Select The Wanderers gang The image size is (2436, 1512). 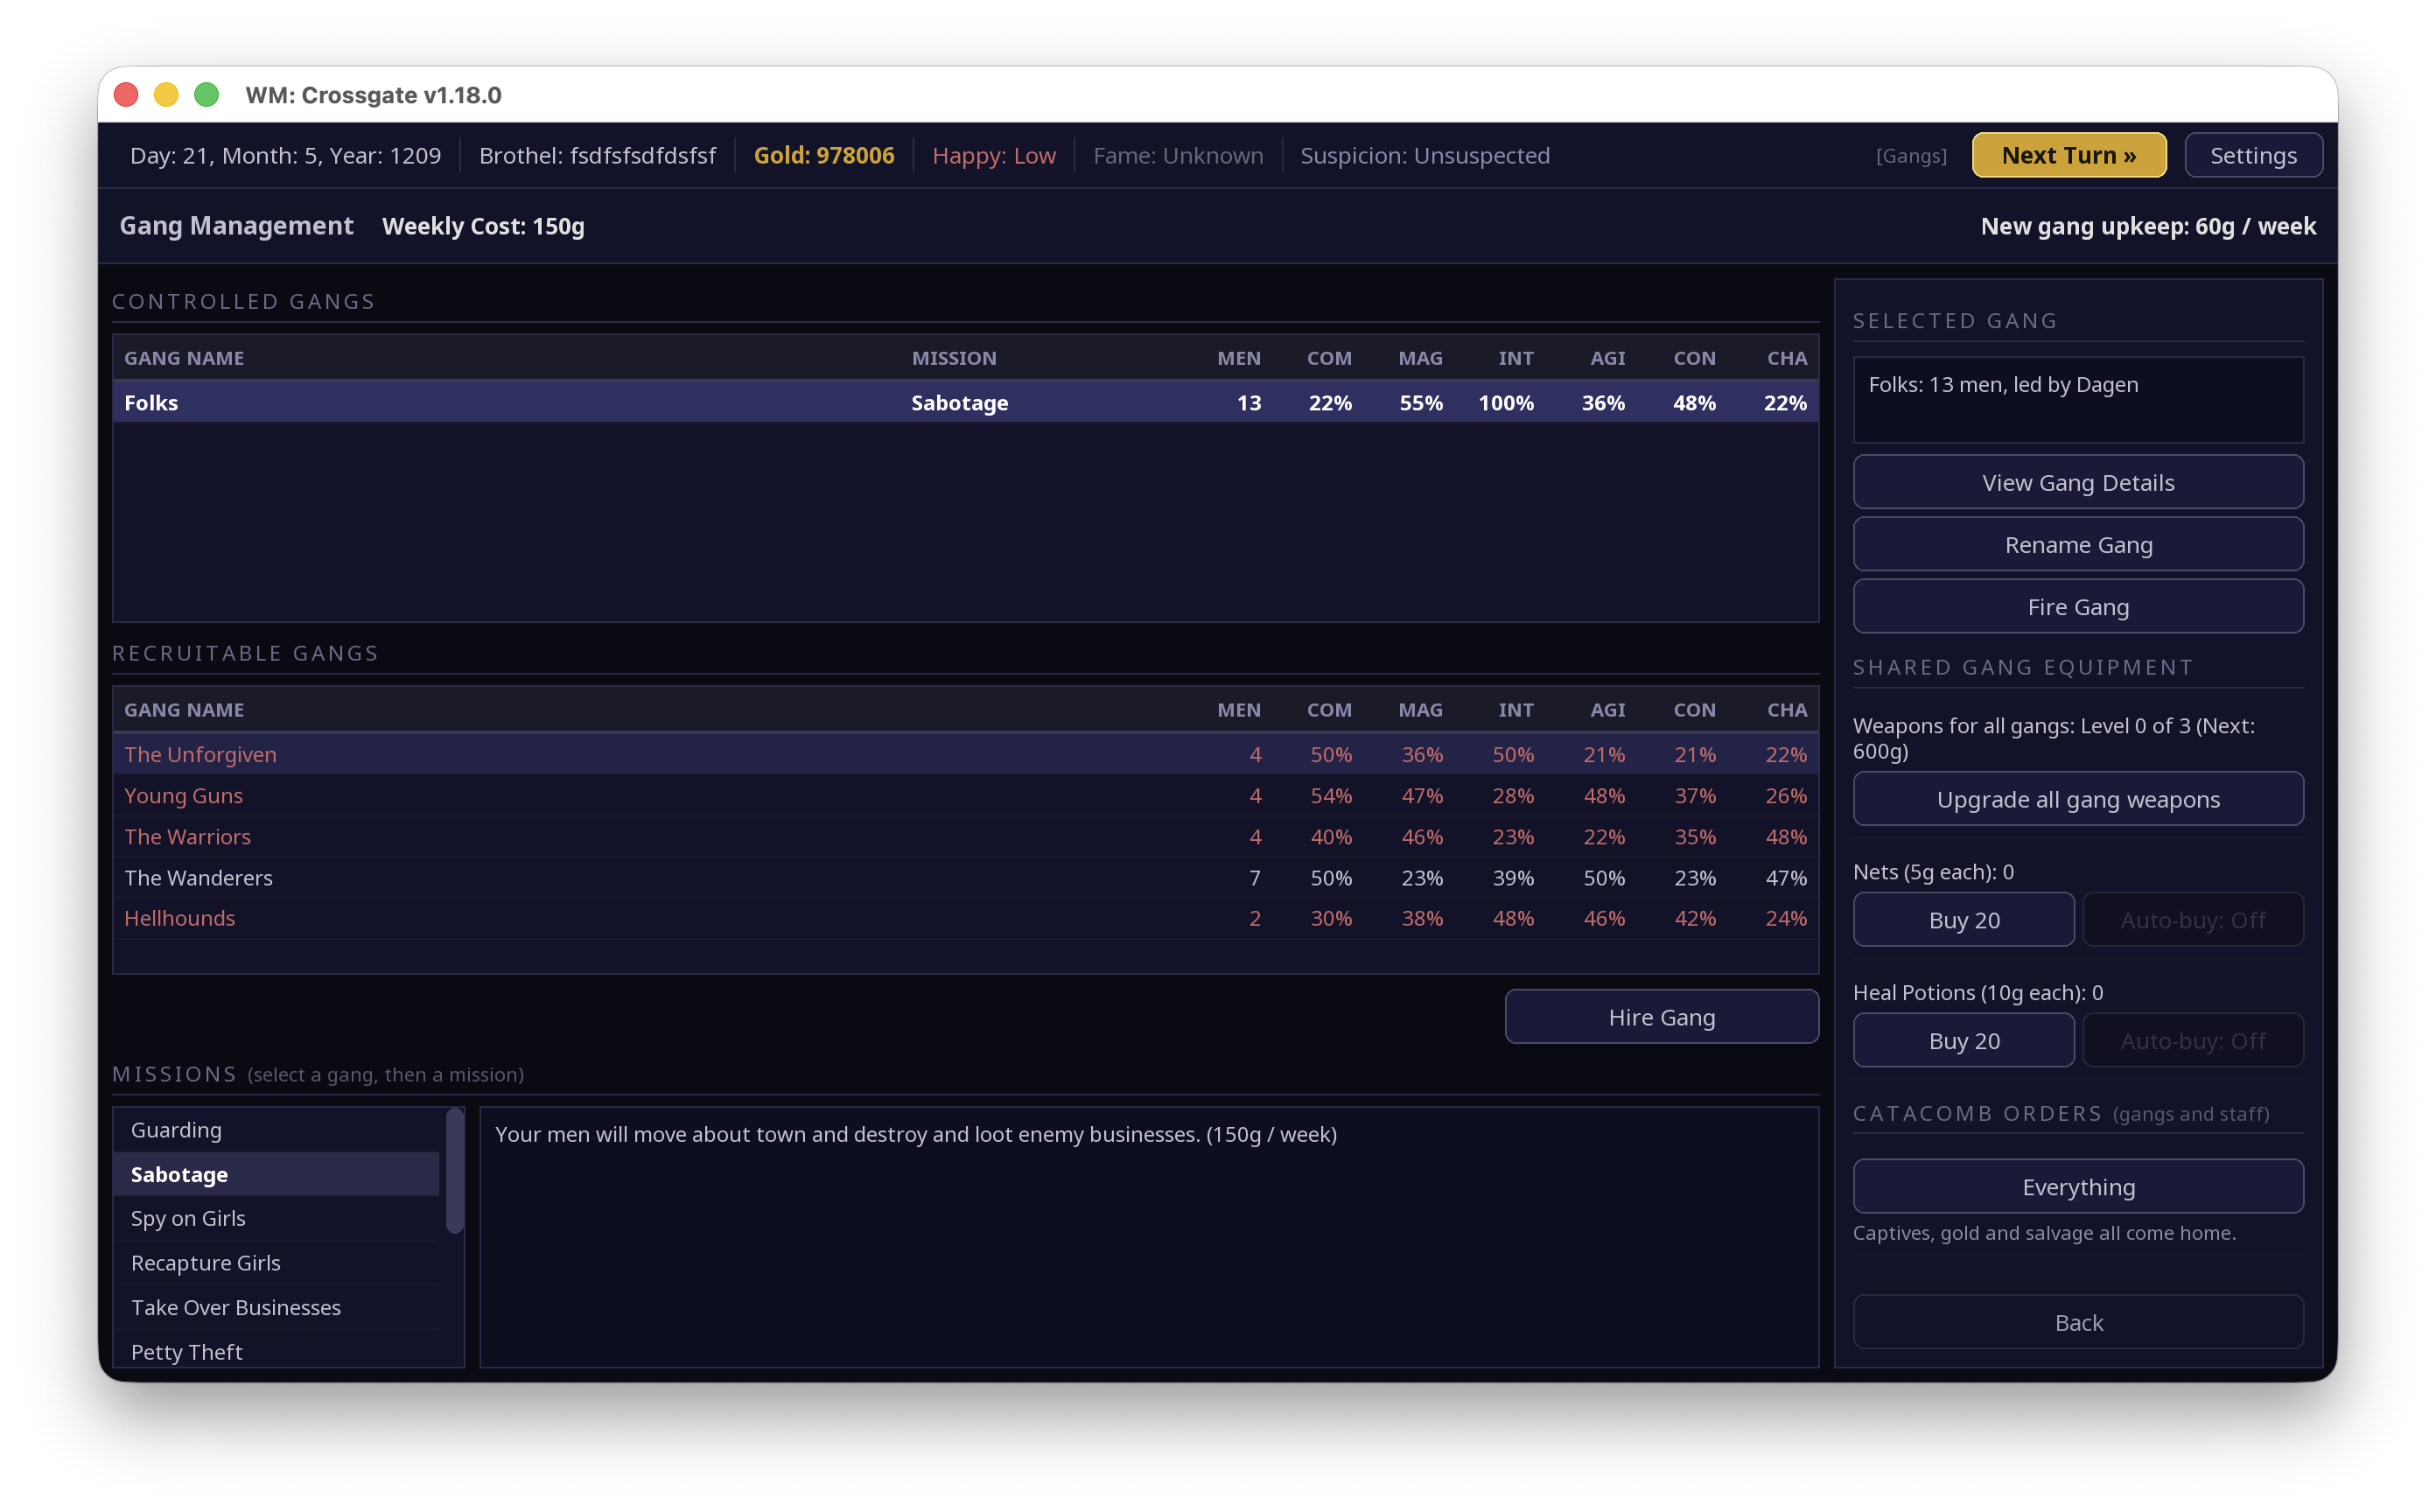tap(965, 877)
